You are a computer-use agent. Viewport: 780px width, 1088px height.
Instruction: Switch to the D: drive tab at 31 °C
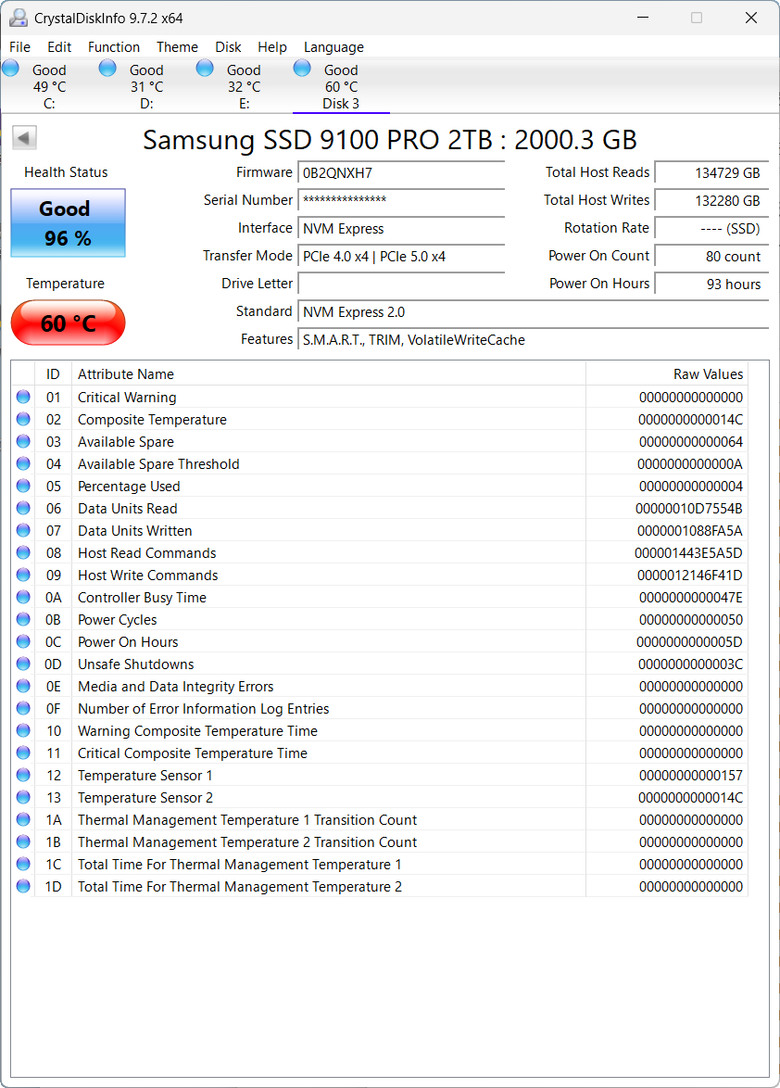pyautogui.click(x=146, y=86)
